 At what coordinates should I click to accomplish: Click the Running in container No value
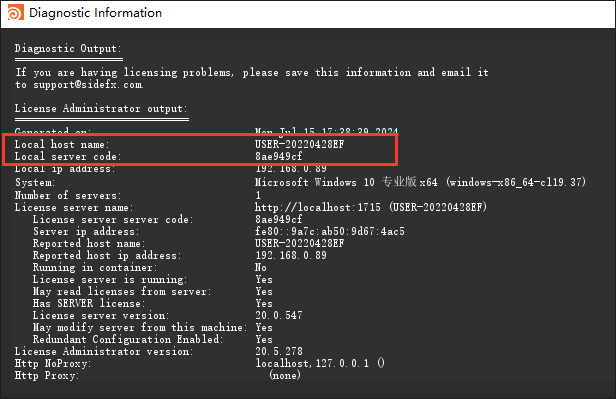[x=260, y=267]
